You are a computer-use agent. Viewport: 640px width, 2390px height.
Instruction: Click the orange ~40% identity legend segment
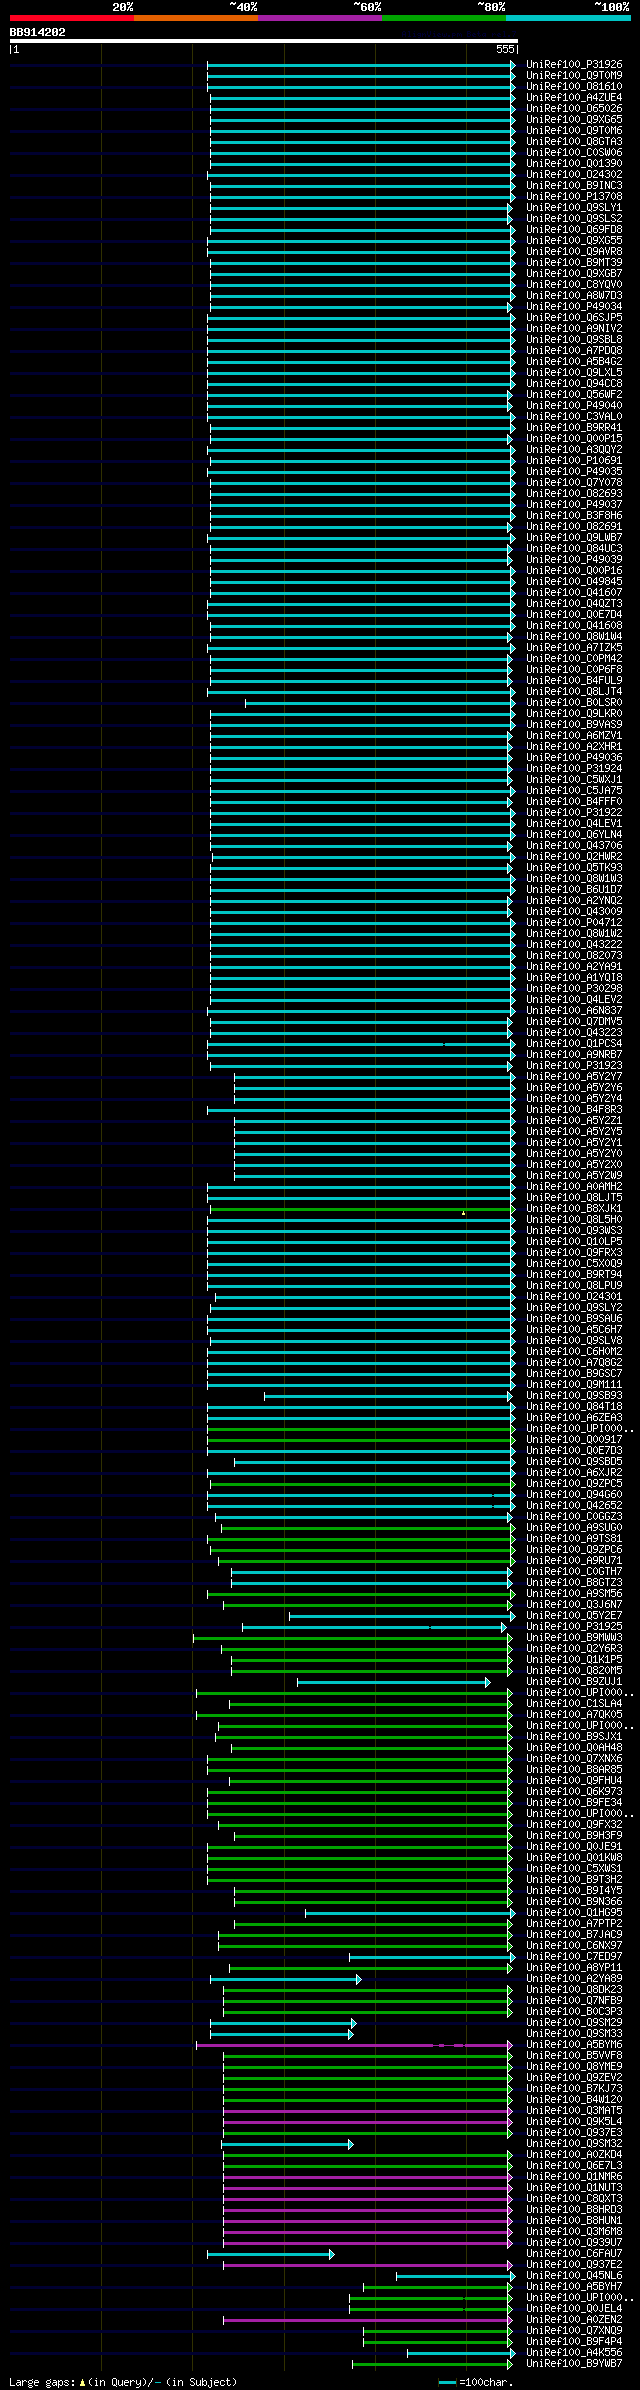coord(196,18)
